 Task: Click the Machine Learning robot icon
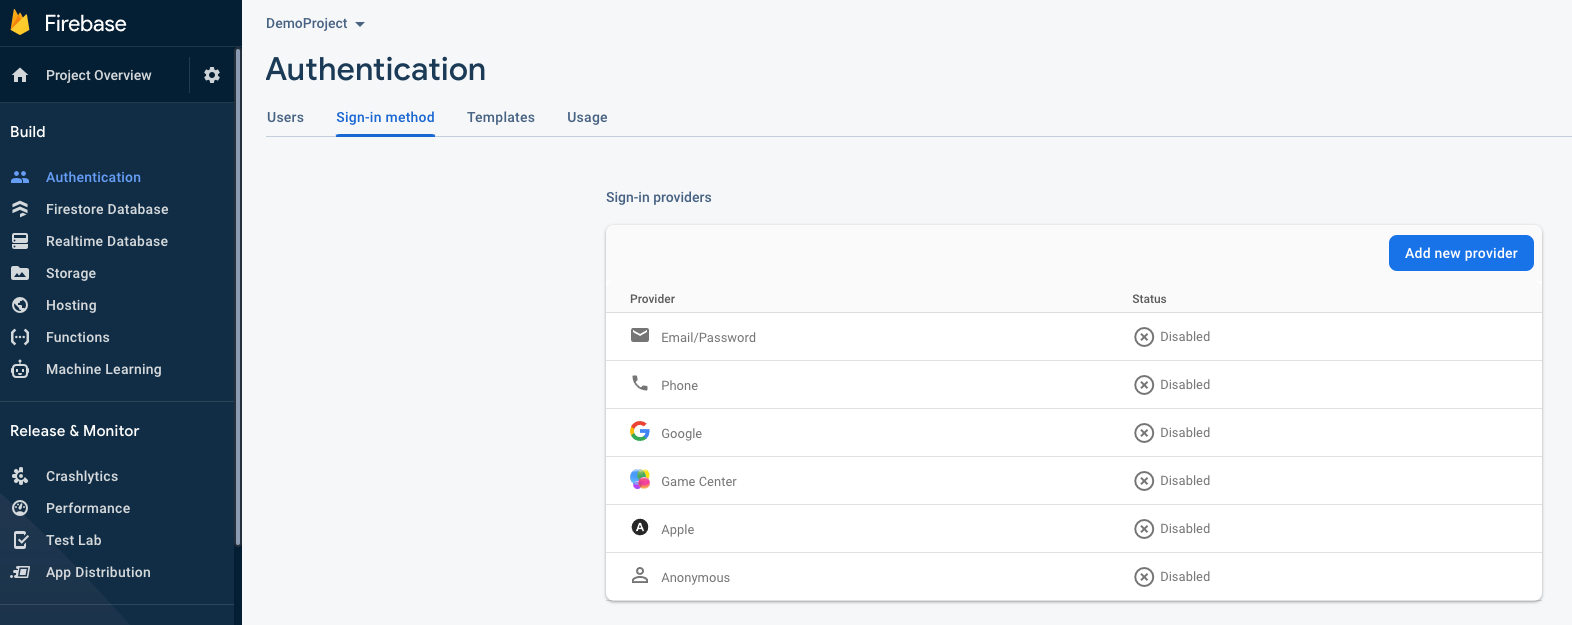click(x=20, y=369)
